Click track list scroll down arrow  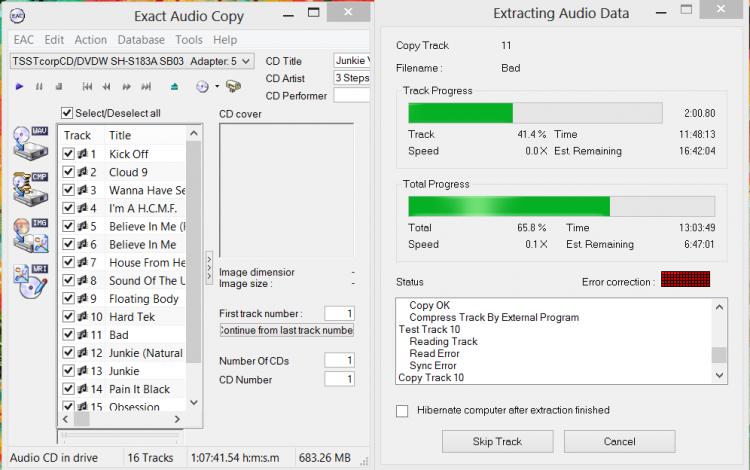click(x=194, y=403)
